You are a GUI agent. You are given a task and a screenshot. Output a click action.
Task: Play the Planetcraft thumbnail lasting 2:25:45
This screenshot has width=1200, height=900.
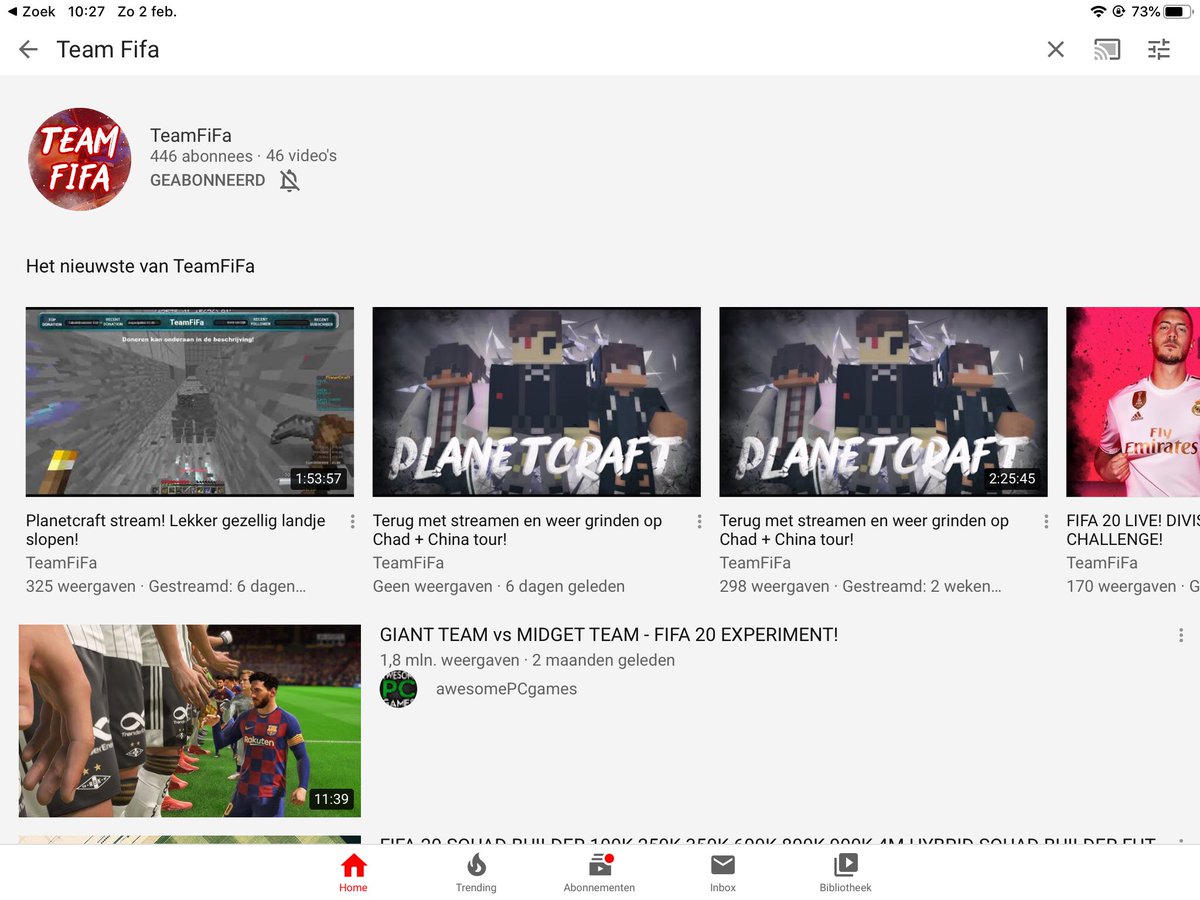click(x=884, y=402)
